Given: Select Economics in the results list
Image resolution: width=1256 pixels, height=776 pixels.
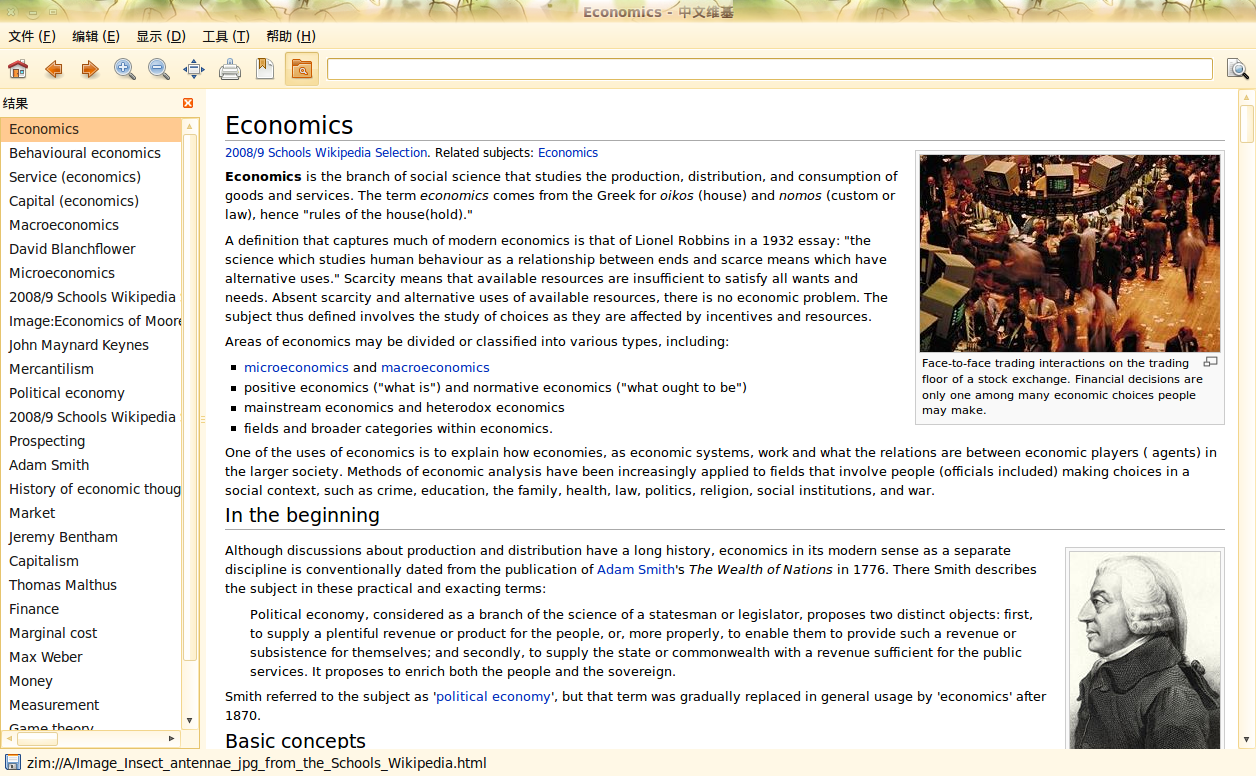Looking at the screenshot, I should pyautogui.click(x=91, y=129).
